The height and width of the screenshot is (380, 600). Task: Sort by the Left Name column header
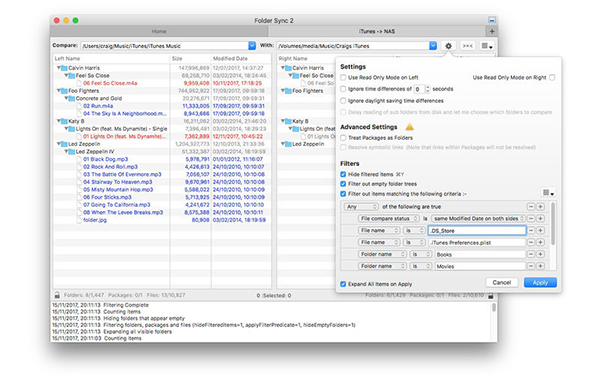111,59
